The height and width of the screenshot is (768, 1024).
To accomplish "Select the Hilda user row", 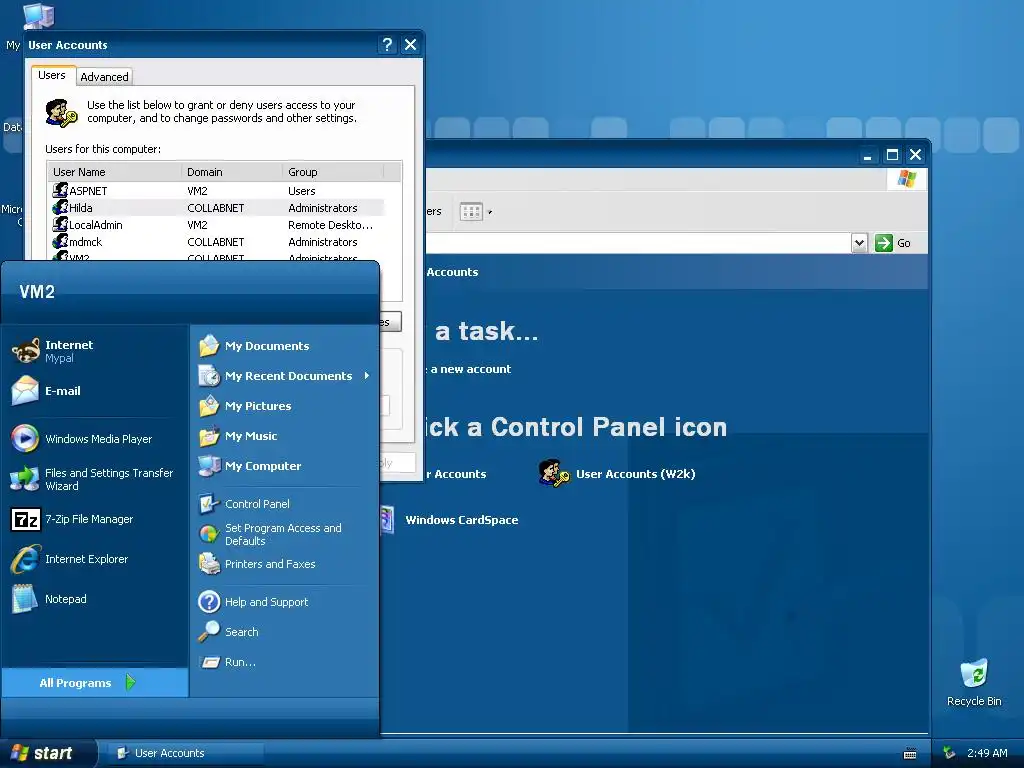I will click(217, 208).
